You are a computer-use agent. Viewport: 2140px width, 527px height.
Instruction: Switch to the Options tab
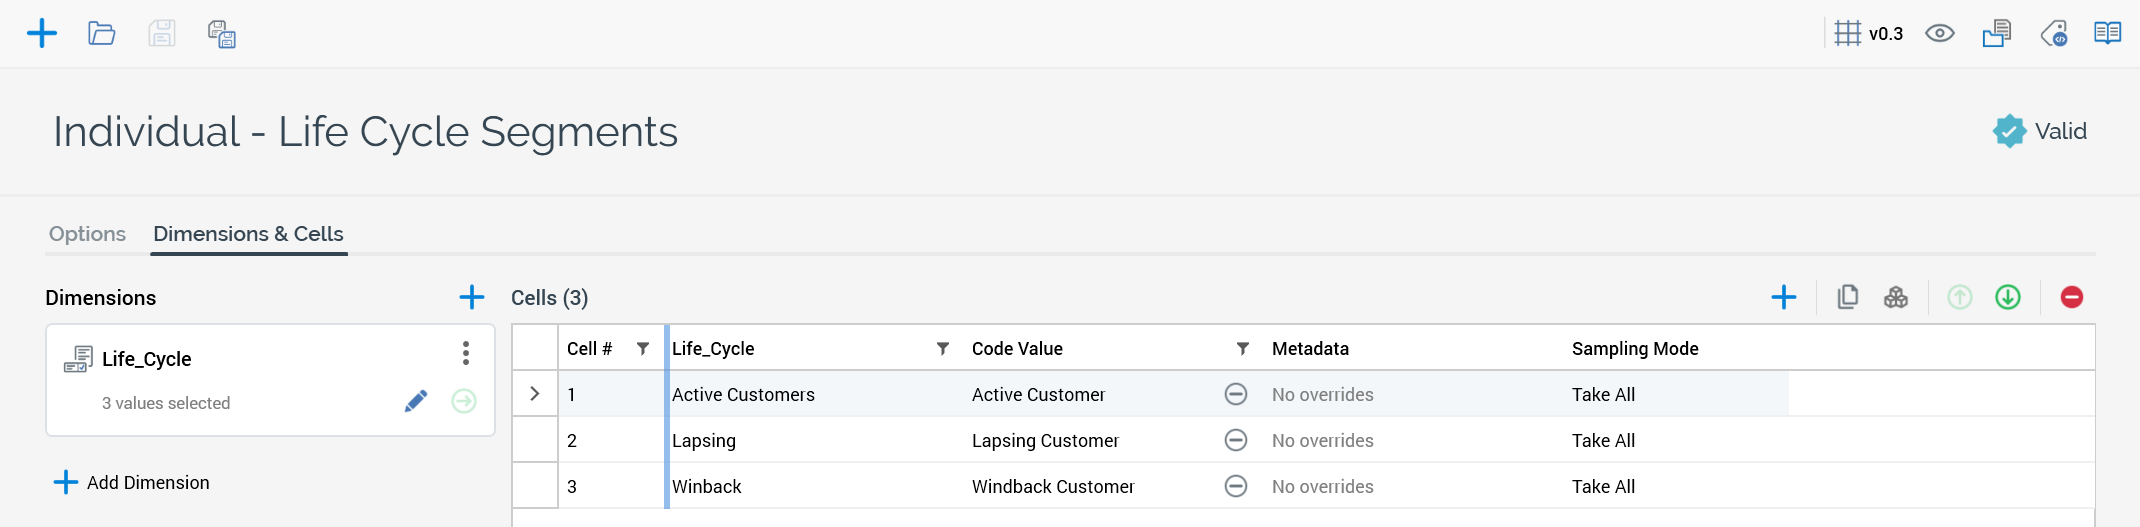point(87,234)
